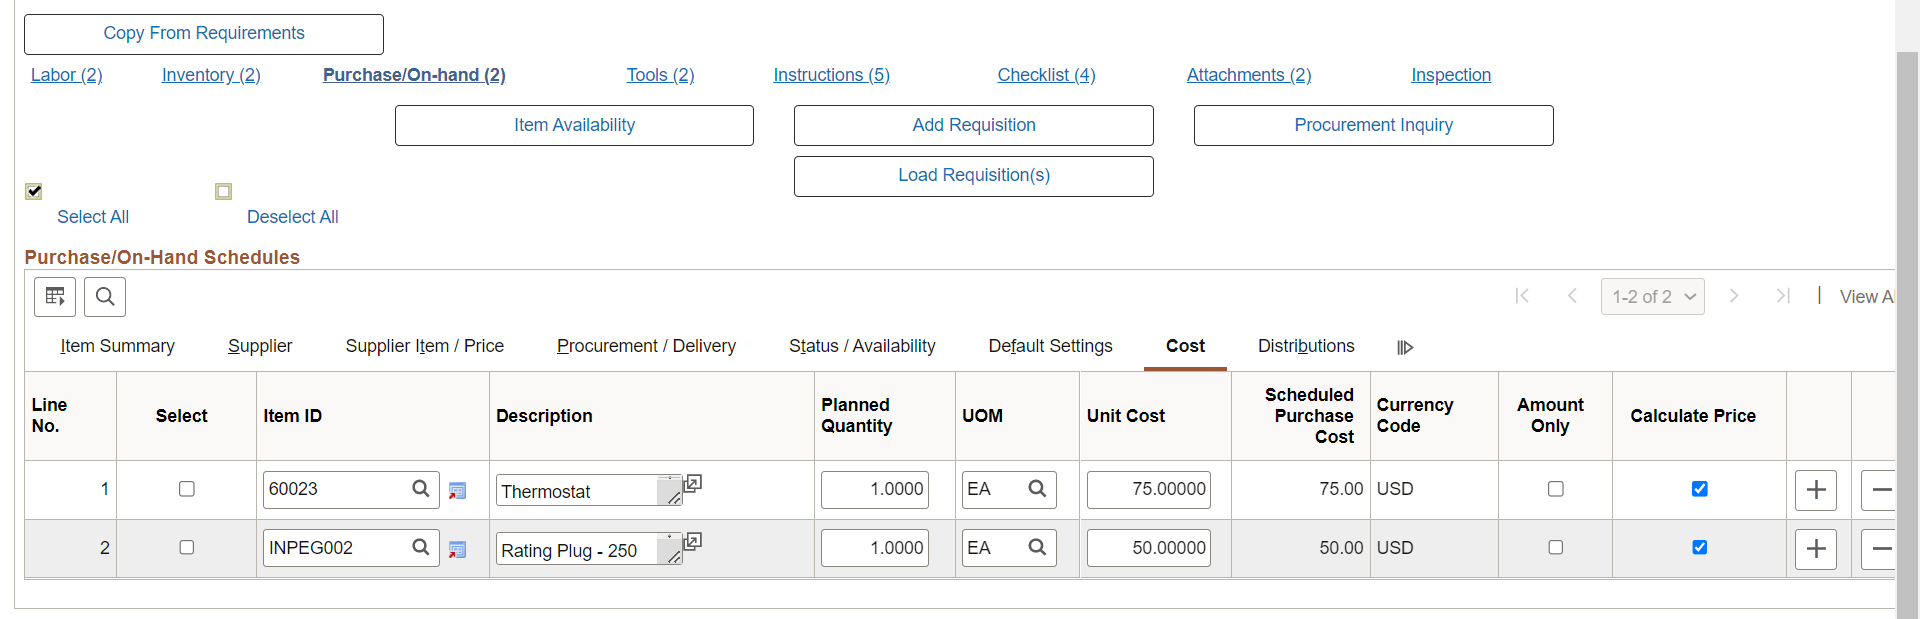Open the grid personalize icon

(55, 297)
